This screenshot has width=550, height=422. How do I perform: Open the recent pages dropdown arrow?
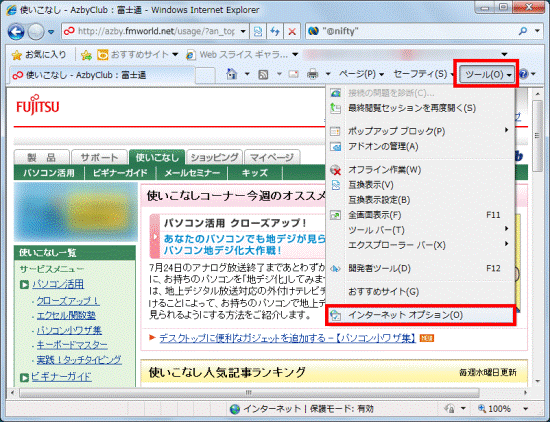tap(52, 32)
